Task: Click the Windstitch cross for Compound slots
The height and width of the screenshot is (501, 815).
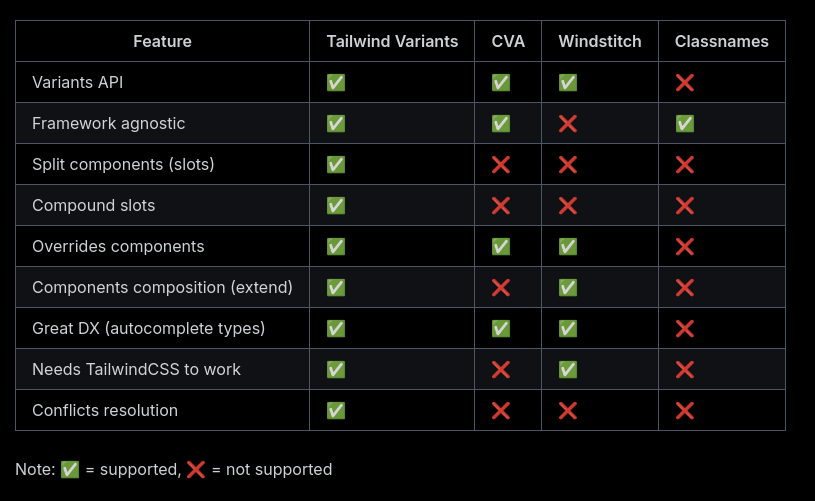Action: pyautogui.click(x=568, y=206)
